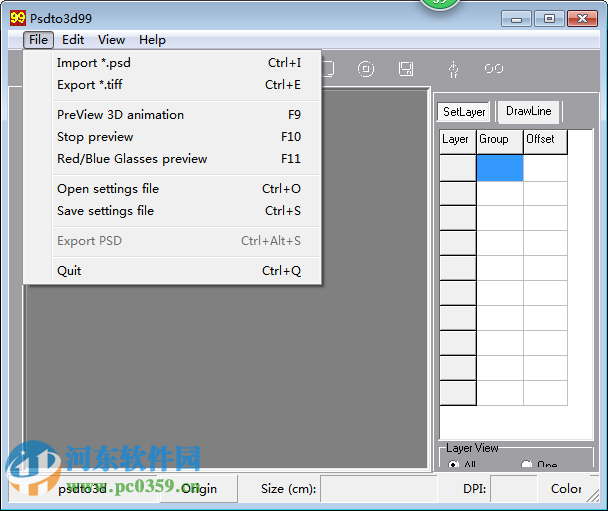The width and height of the screenshot is (608, 511).
Task: Click the first row Offset cell
Action: (x=545, y=168)
